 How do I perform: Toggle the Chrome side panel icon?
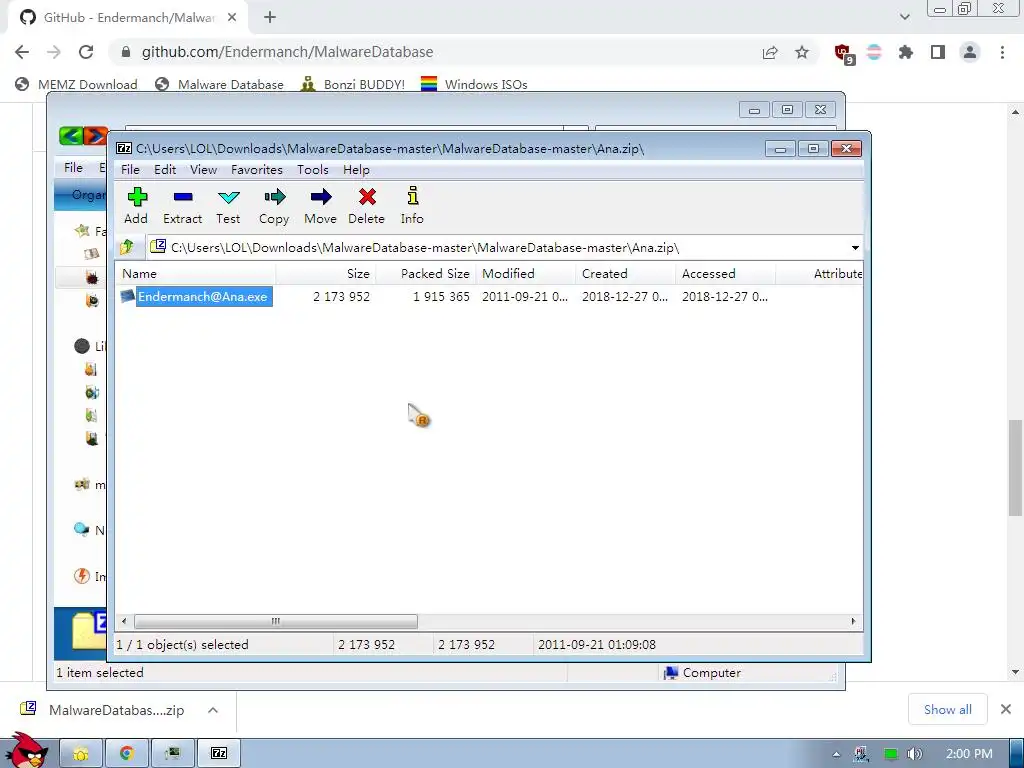coord(938,52)
